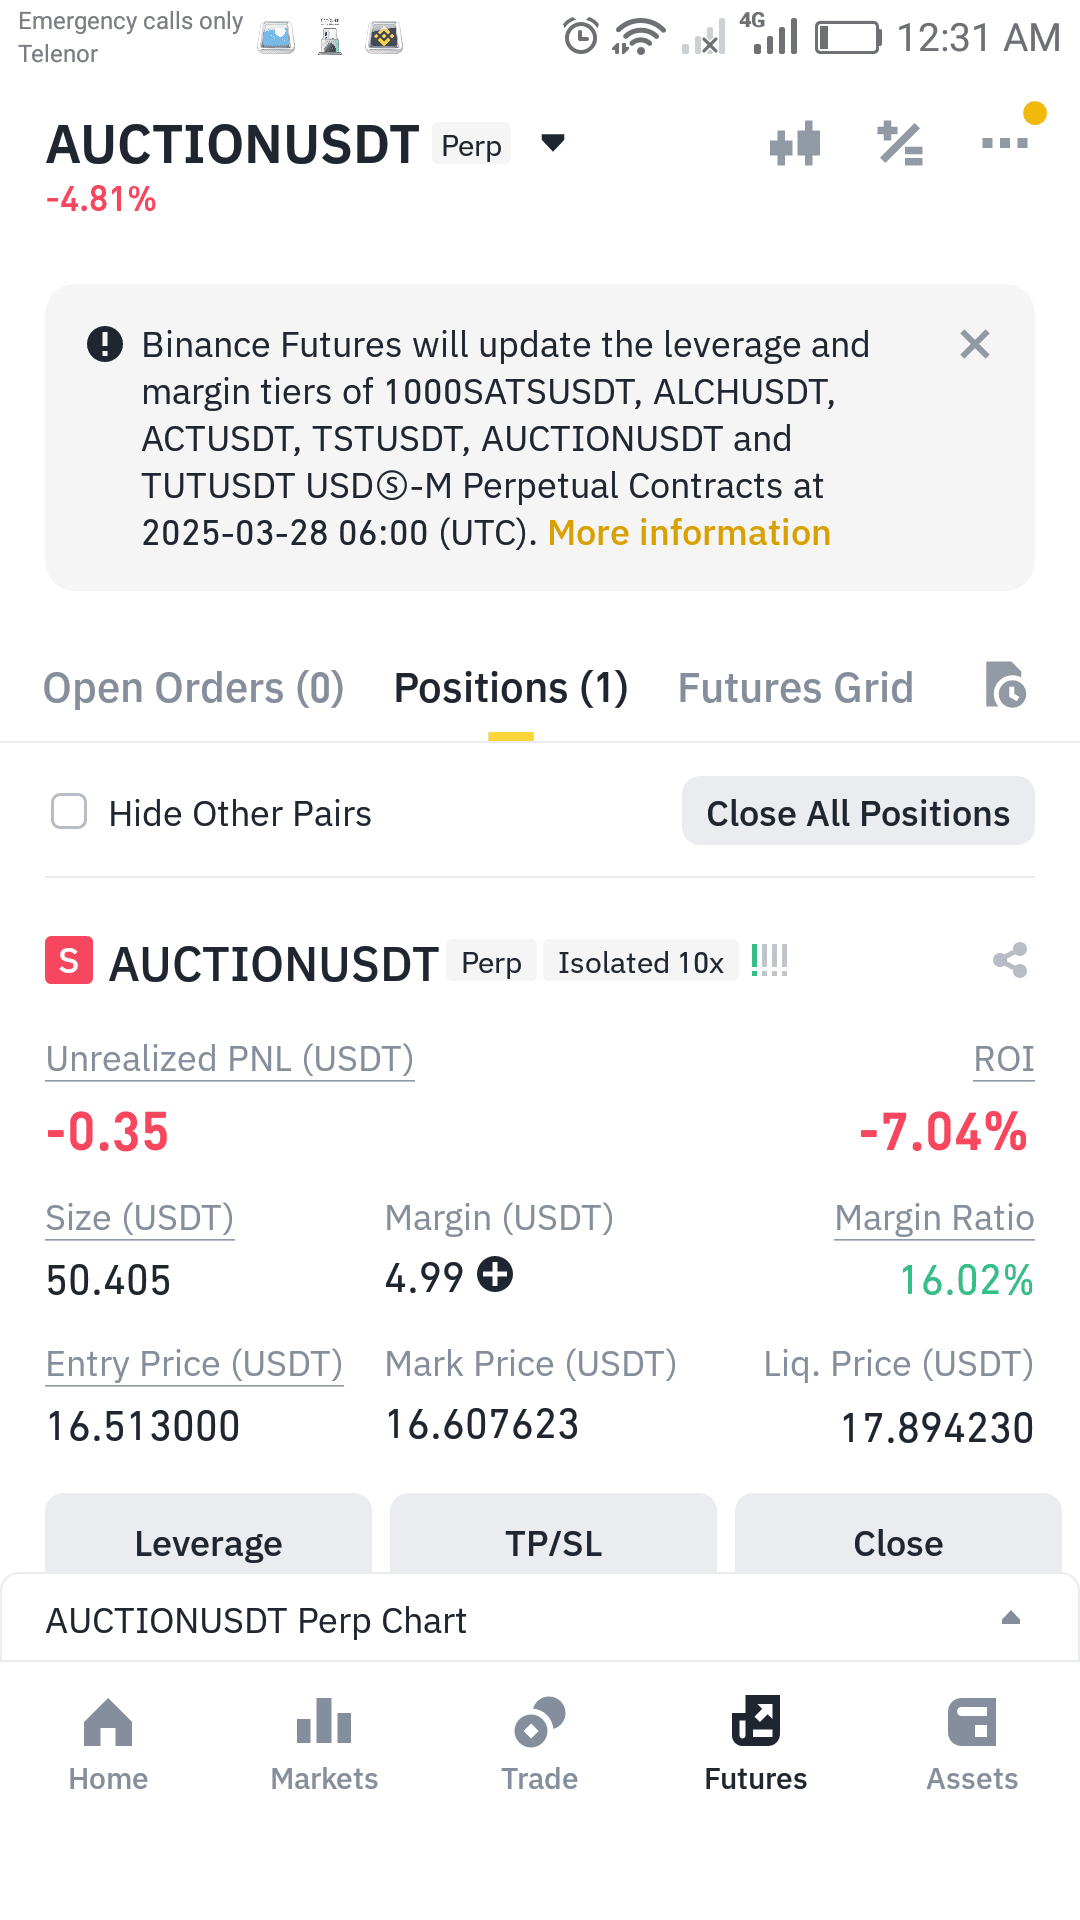The width and height of the screenshot is (1080, 1920).
Task: Go to the Home tab
Action: point(108,1744)
